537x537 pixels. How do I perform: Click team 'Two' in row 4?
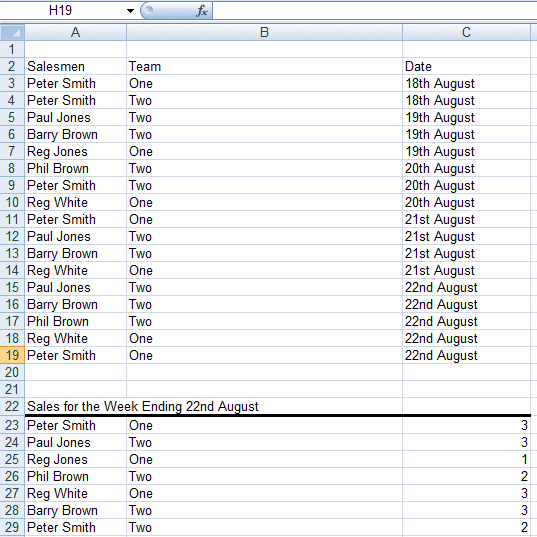point(264,100)
